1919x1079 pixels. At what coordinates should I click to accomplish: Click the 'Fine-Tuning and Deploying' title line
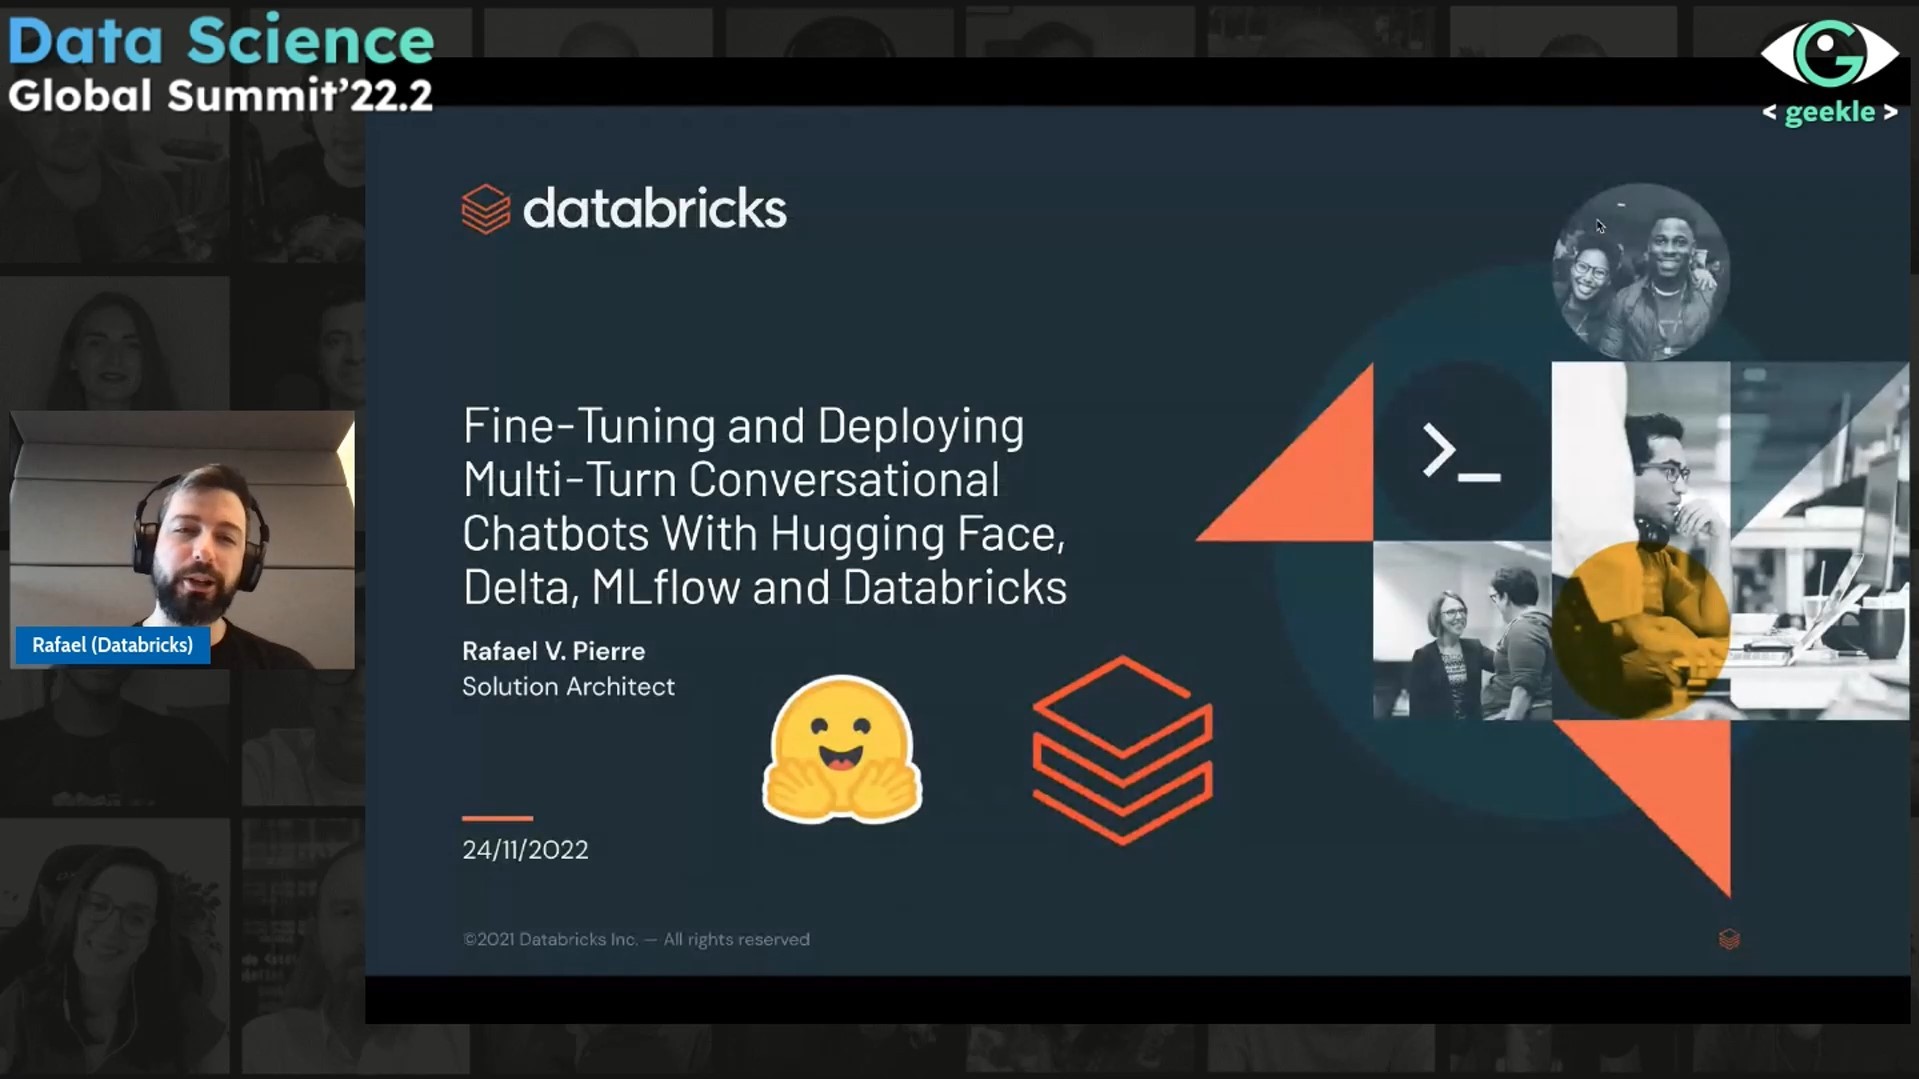pyautogui.click(x=743, y=426)
